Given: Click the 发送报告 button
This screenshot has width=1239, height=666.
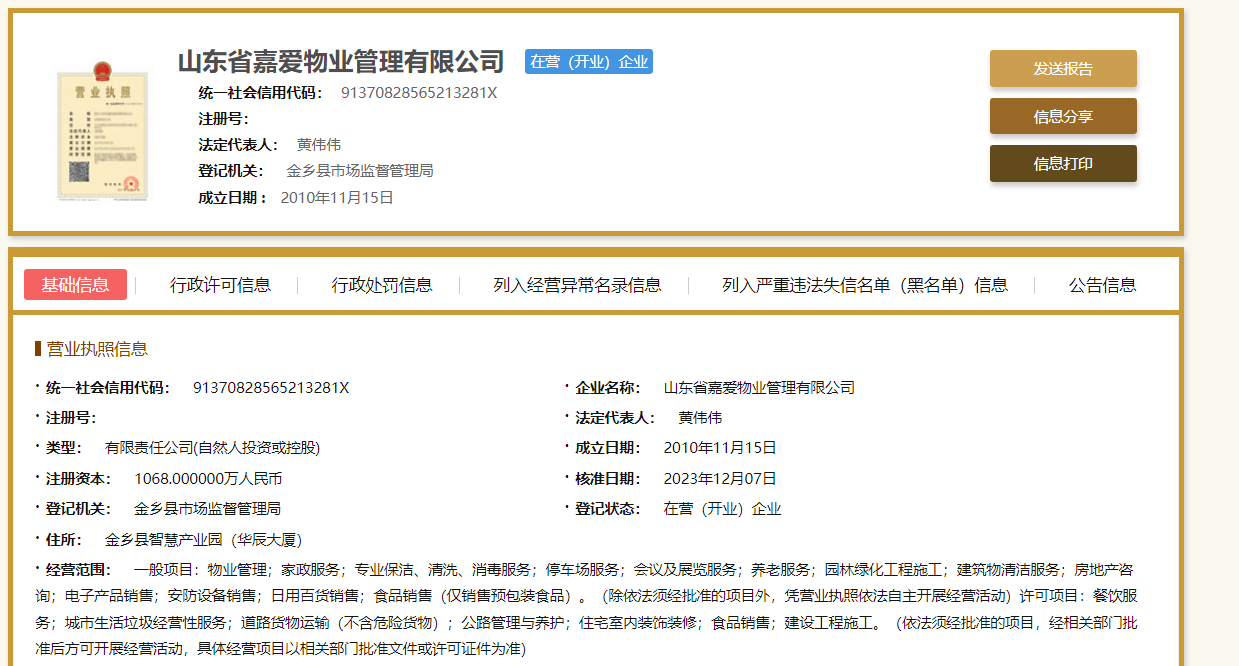Looking at the screenshot, I should click(x=1063, y=69).
